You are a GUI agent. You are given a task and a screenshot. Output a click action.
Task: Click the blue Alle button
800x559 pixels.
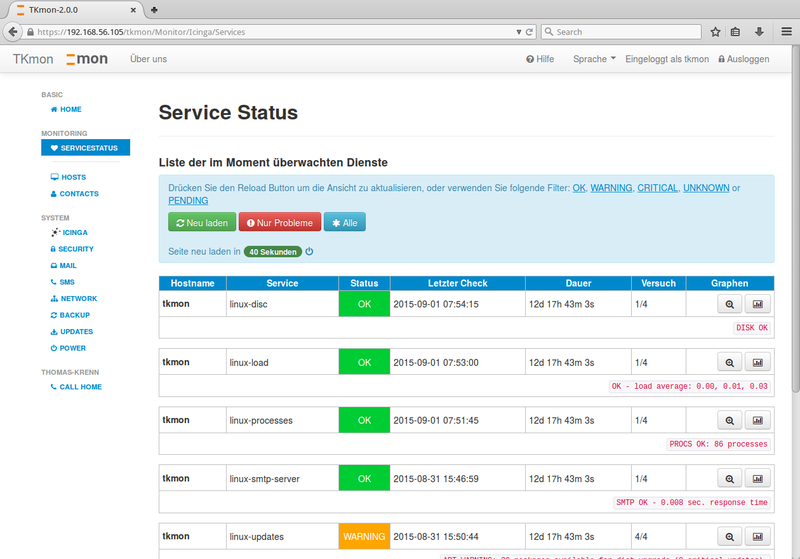(x=344, y=222)
